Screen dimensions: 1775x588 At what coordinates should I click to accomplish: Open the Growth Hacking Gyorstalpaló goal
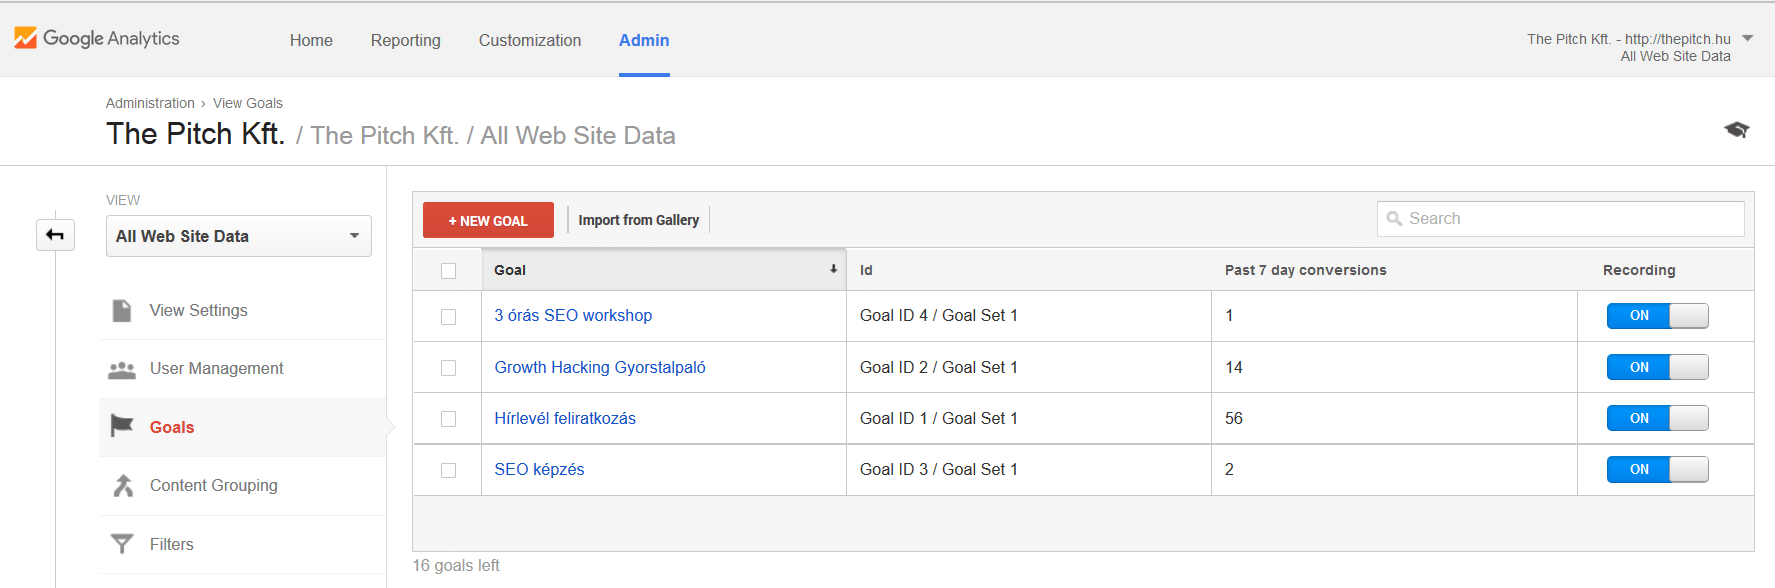(x=600, y=368)
